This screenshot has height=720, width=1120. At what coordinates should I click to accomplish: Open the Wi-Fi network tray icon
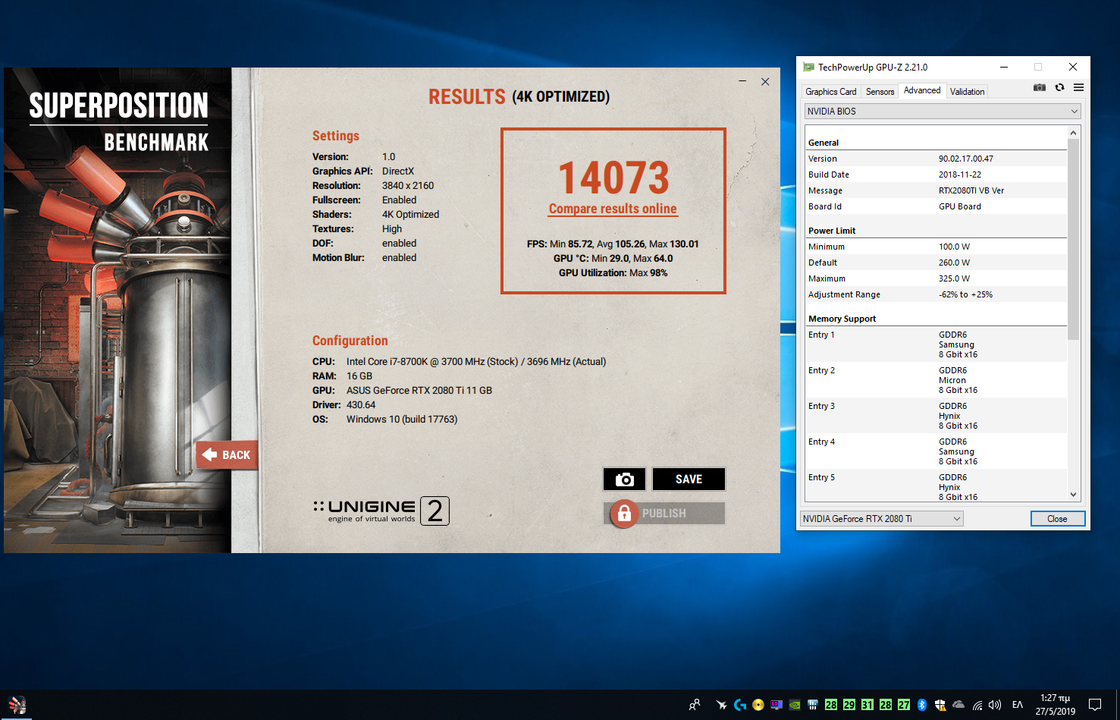point(977,705)
